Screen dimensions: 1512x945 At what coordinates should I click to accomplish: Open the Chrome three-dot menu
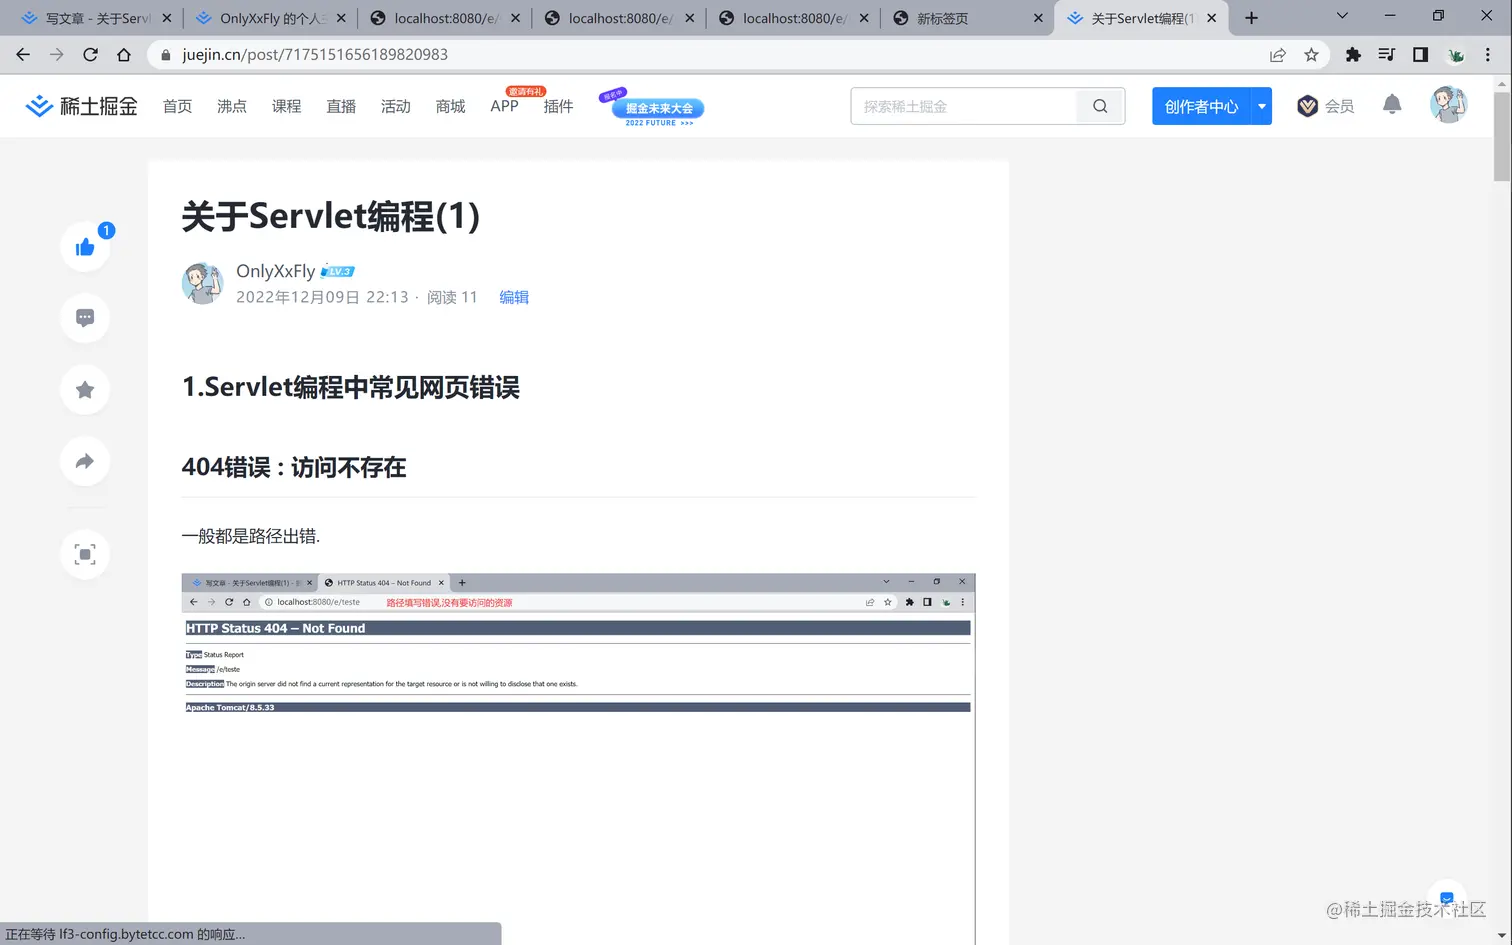tap(1488, 55)
